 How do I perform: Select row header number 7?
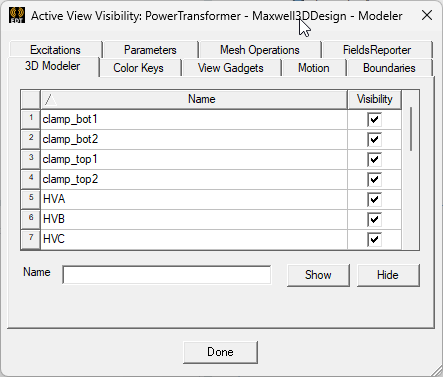tap(31, 239)
